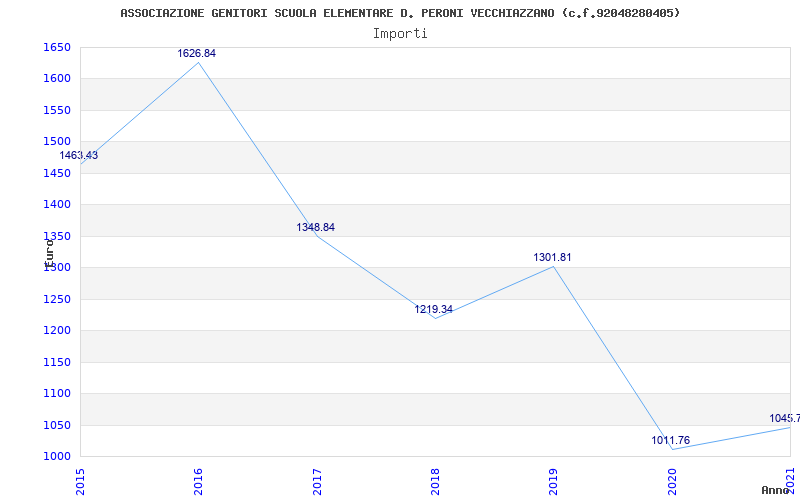800x500 pixels.
Task: Click the data label 1219.34
Action: (433, 309)
